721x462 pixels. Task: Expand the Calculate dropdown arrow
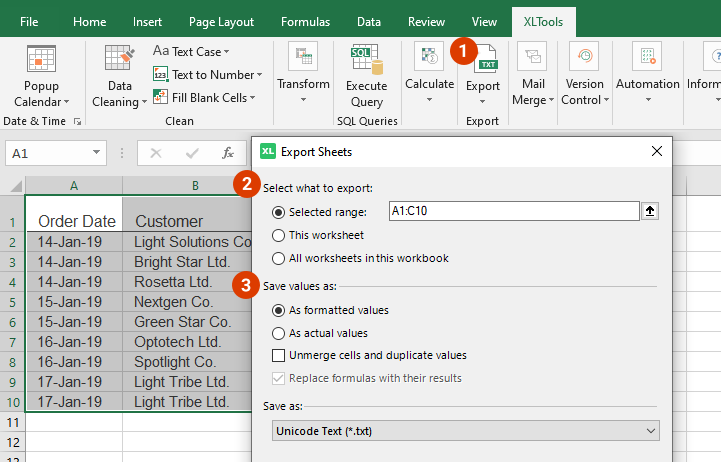point(429,99)
